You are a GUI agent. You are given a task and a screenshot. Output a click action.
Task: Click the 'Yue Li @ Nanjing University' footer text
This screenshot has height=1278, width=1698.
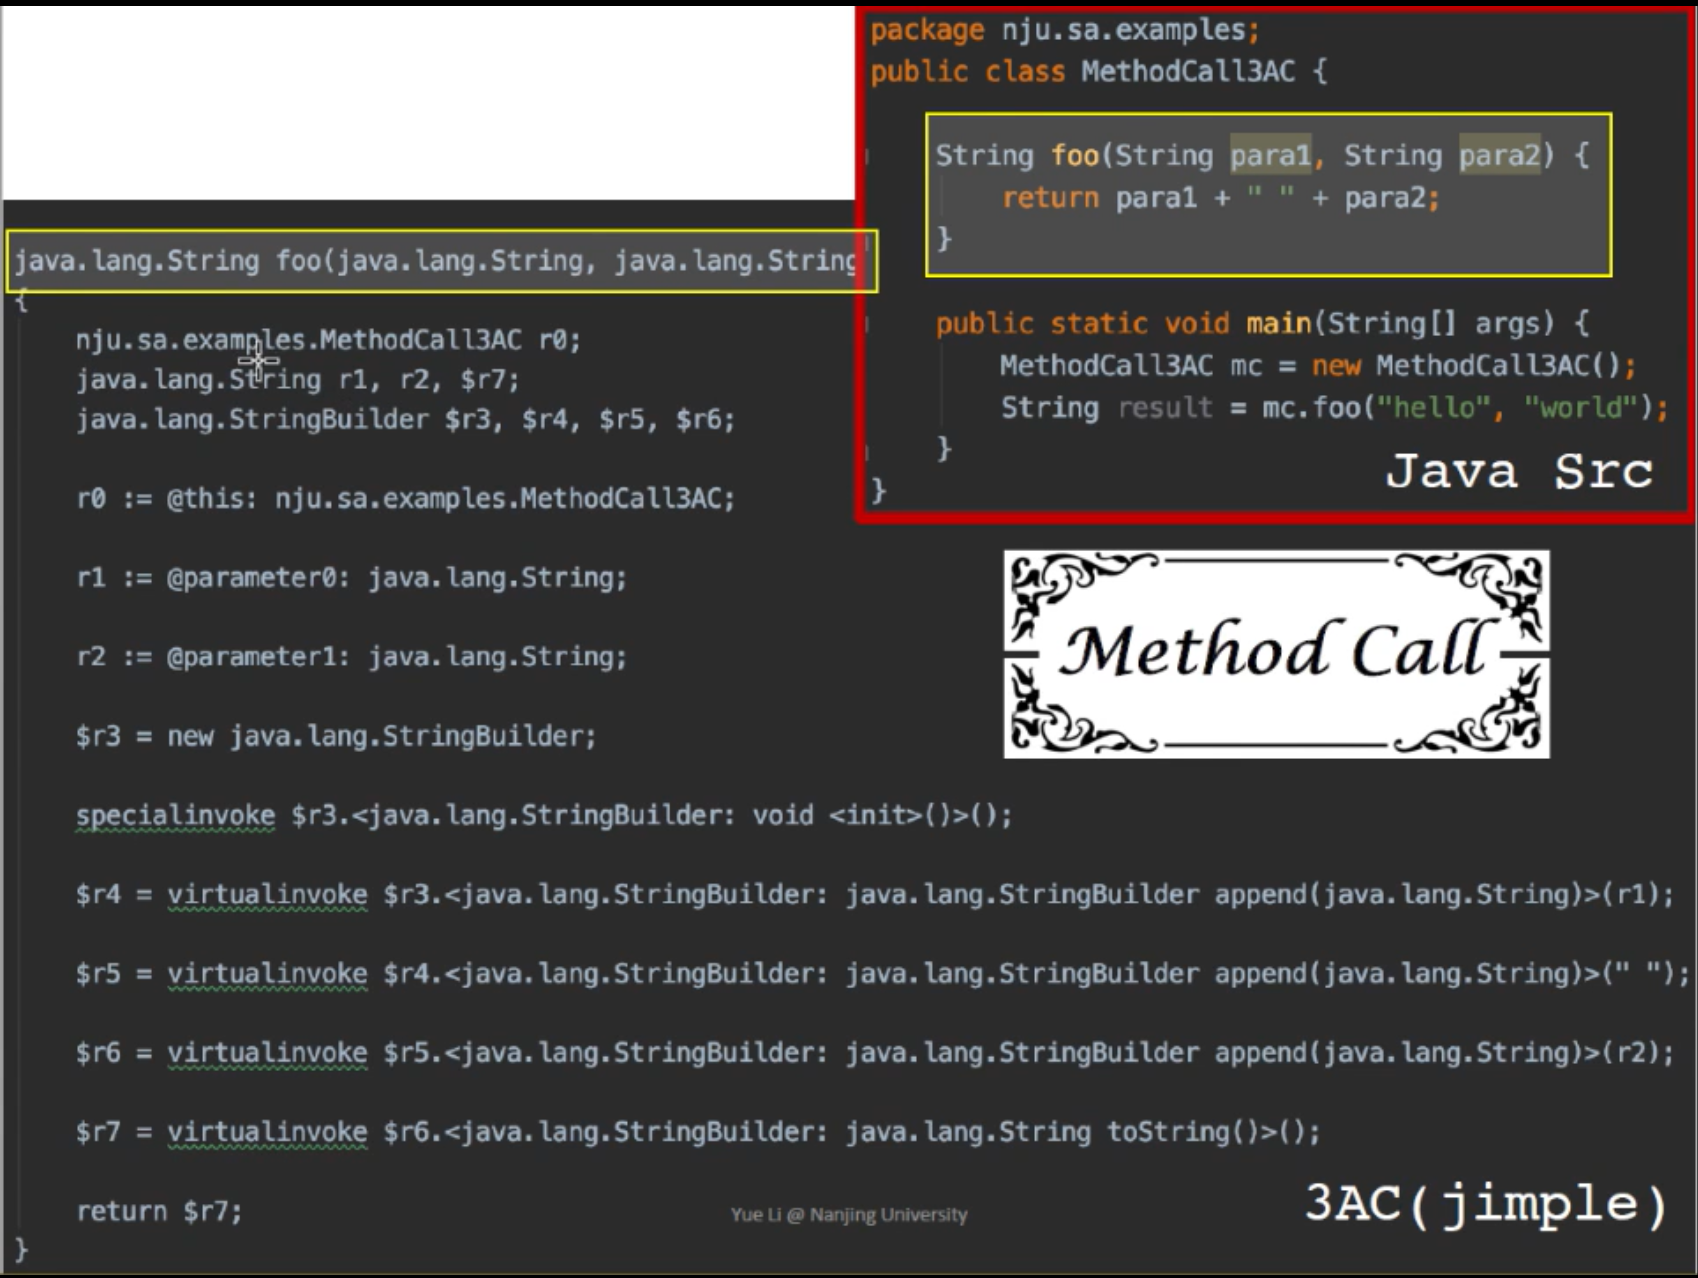[849, 1214]
